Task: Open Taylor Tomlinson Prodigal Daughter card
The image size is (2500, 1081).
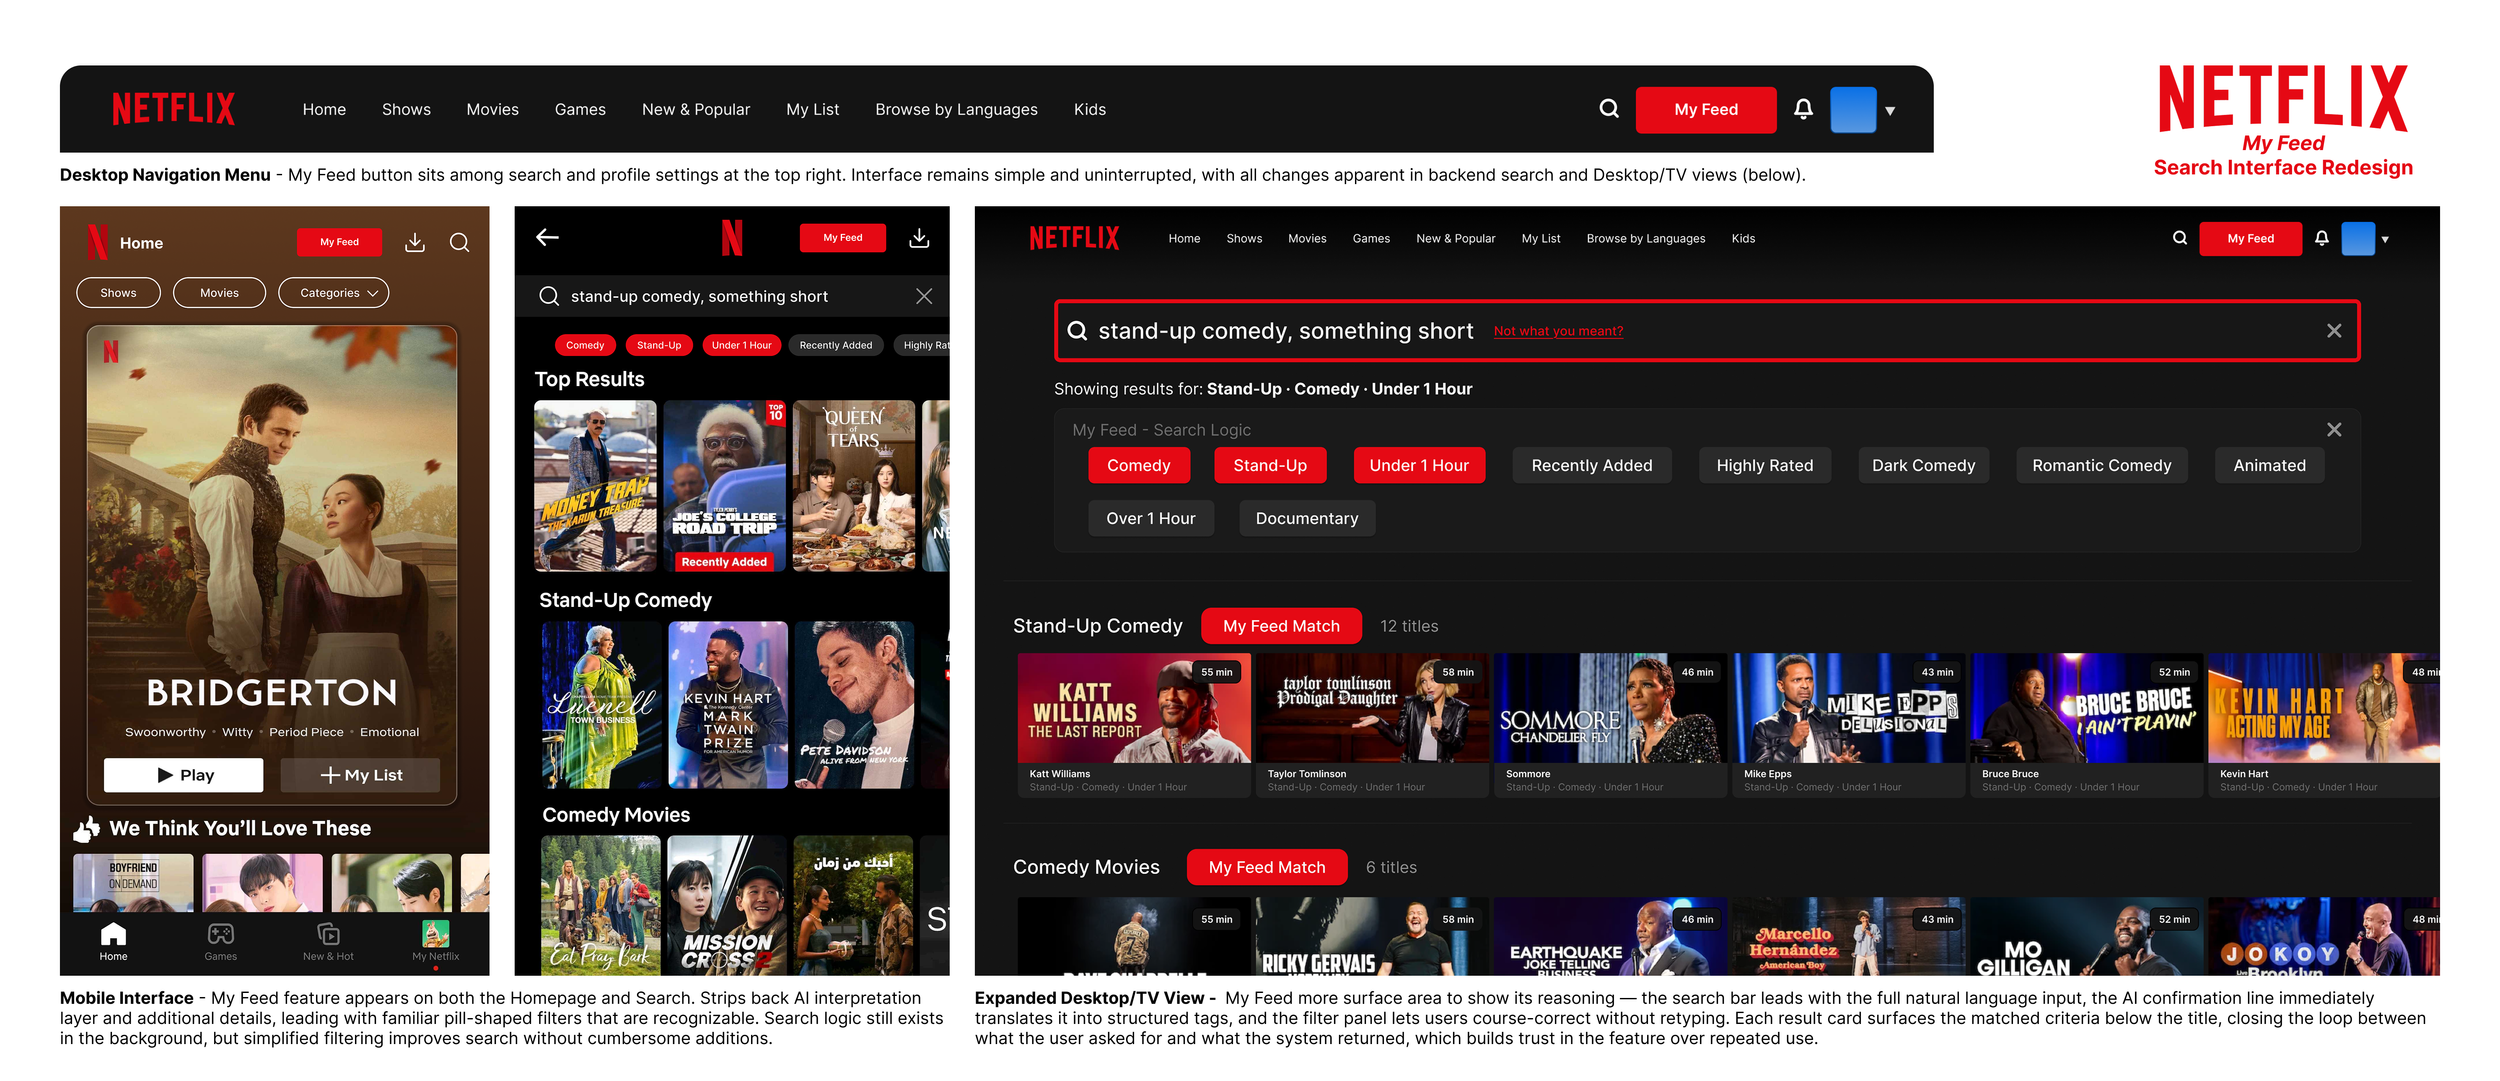Action: click(1371, 725)
